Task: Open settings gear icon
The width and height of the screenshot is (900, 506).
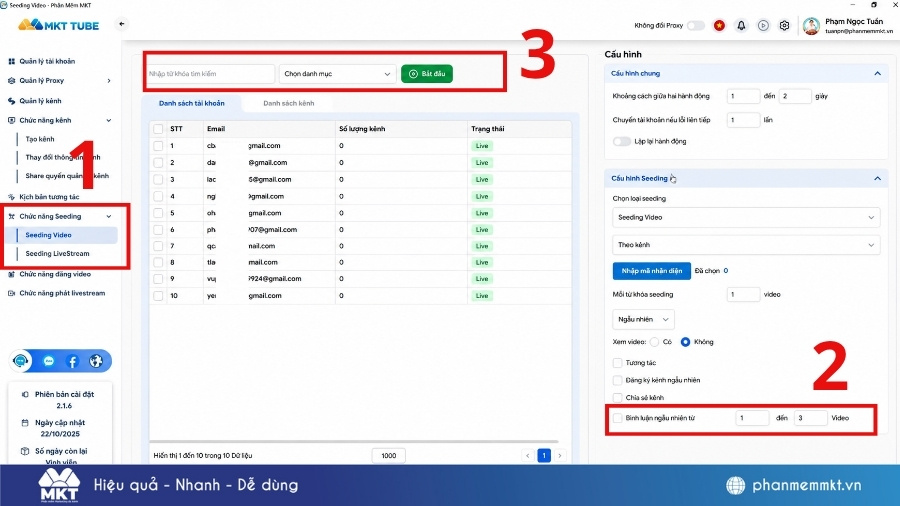Action: click(784, 25)
